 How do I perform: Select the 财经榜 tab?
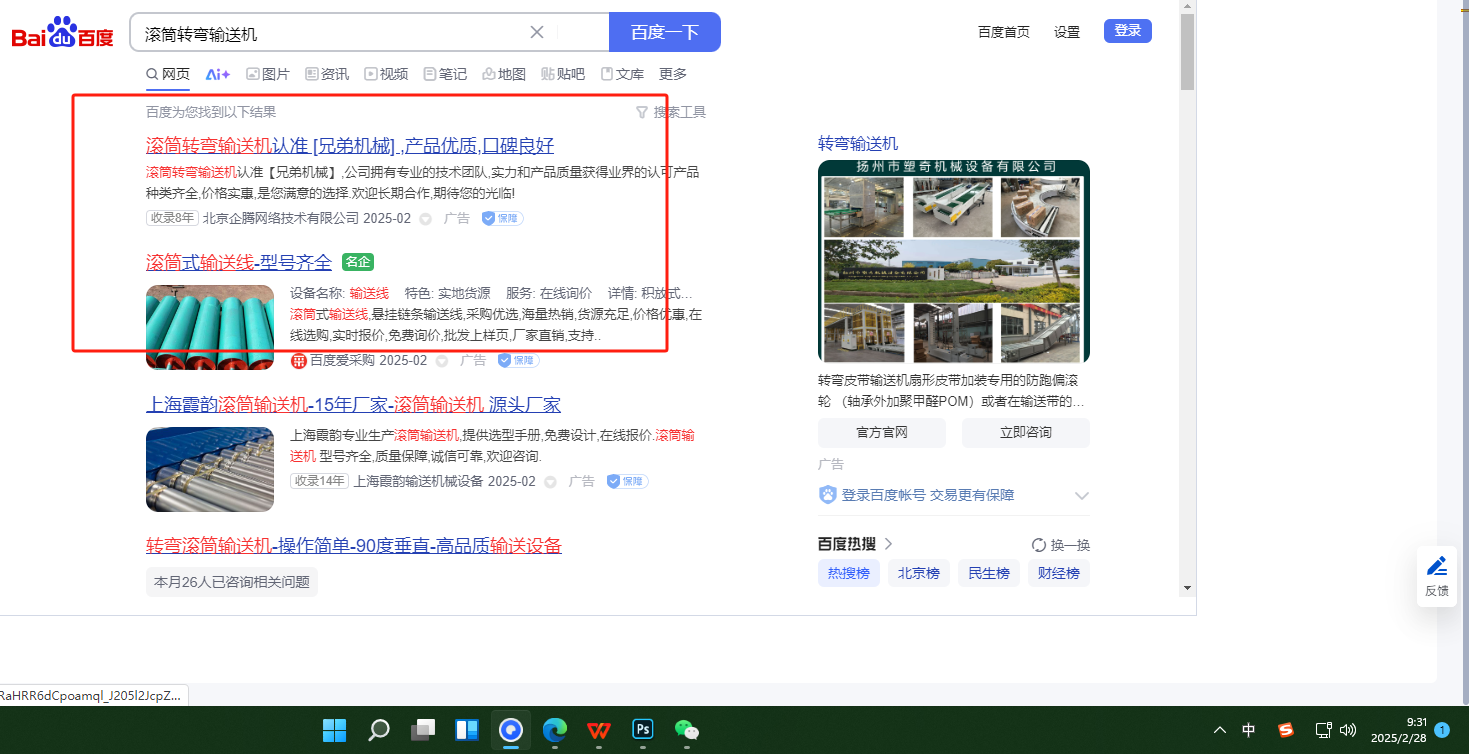pos(1059,574)
